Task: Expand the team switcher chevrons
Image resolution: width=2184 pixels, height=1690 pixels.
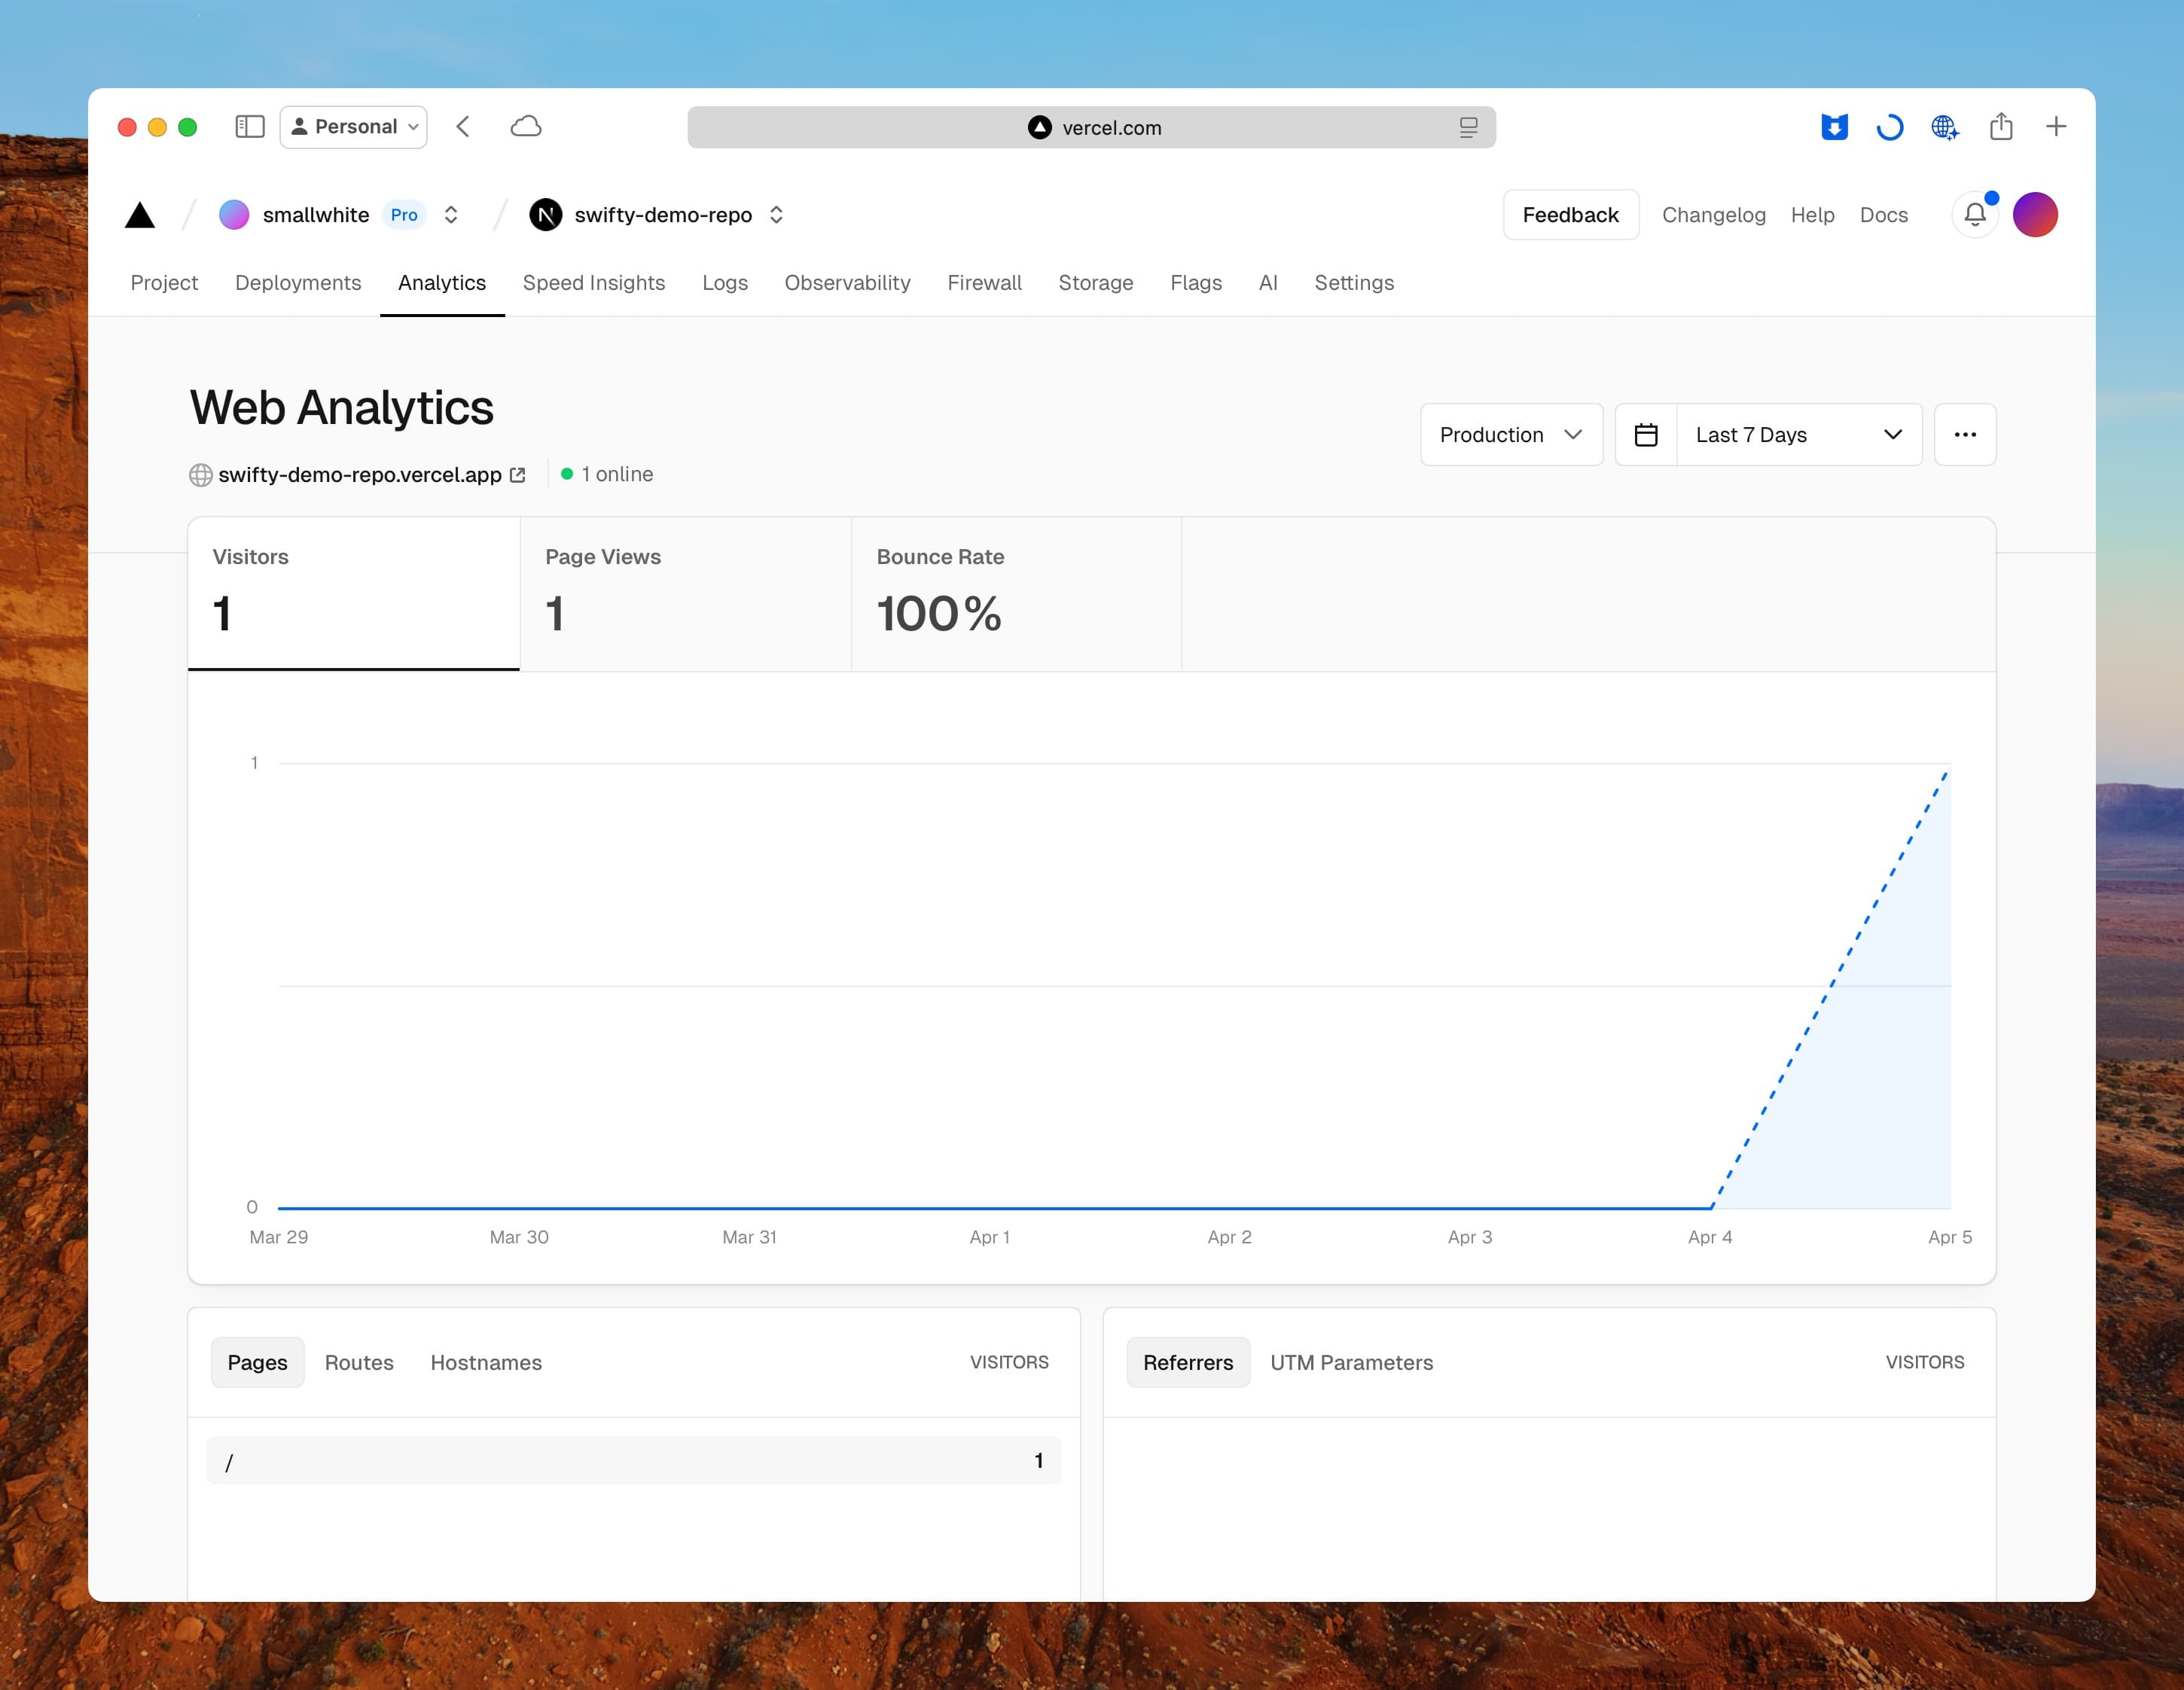Action: point(451,215)
